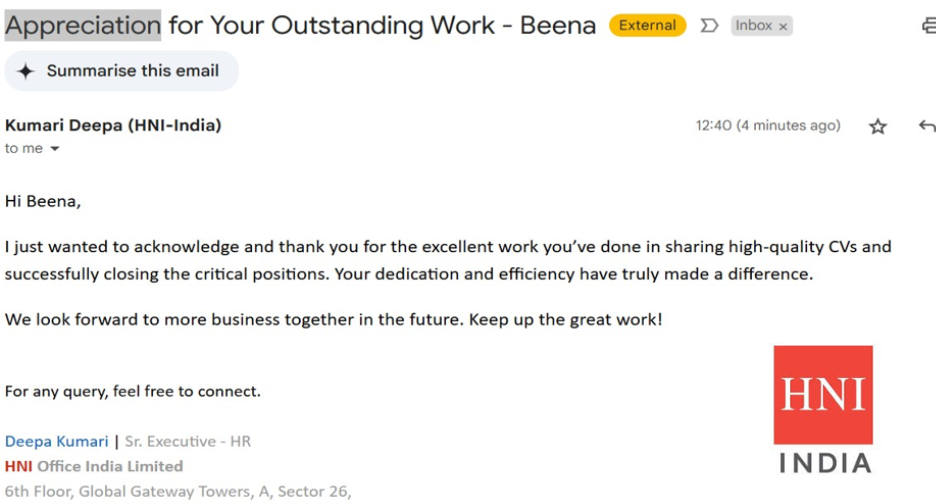
Task: Click the Inbox label tag
Action: coord(754,26)
